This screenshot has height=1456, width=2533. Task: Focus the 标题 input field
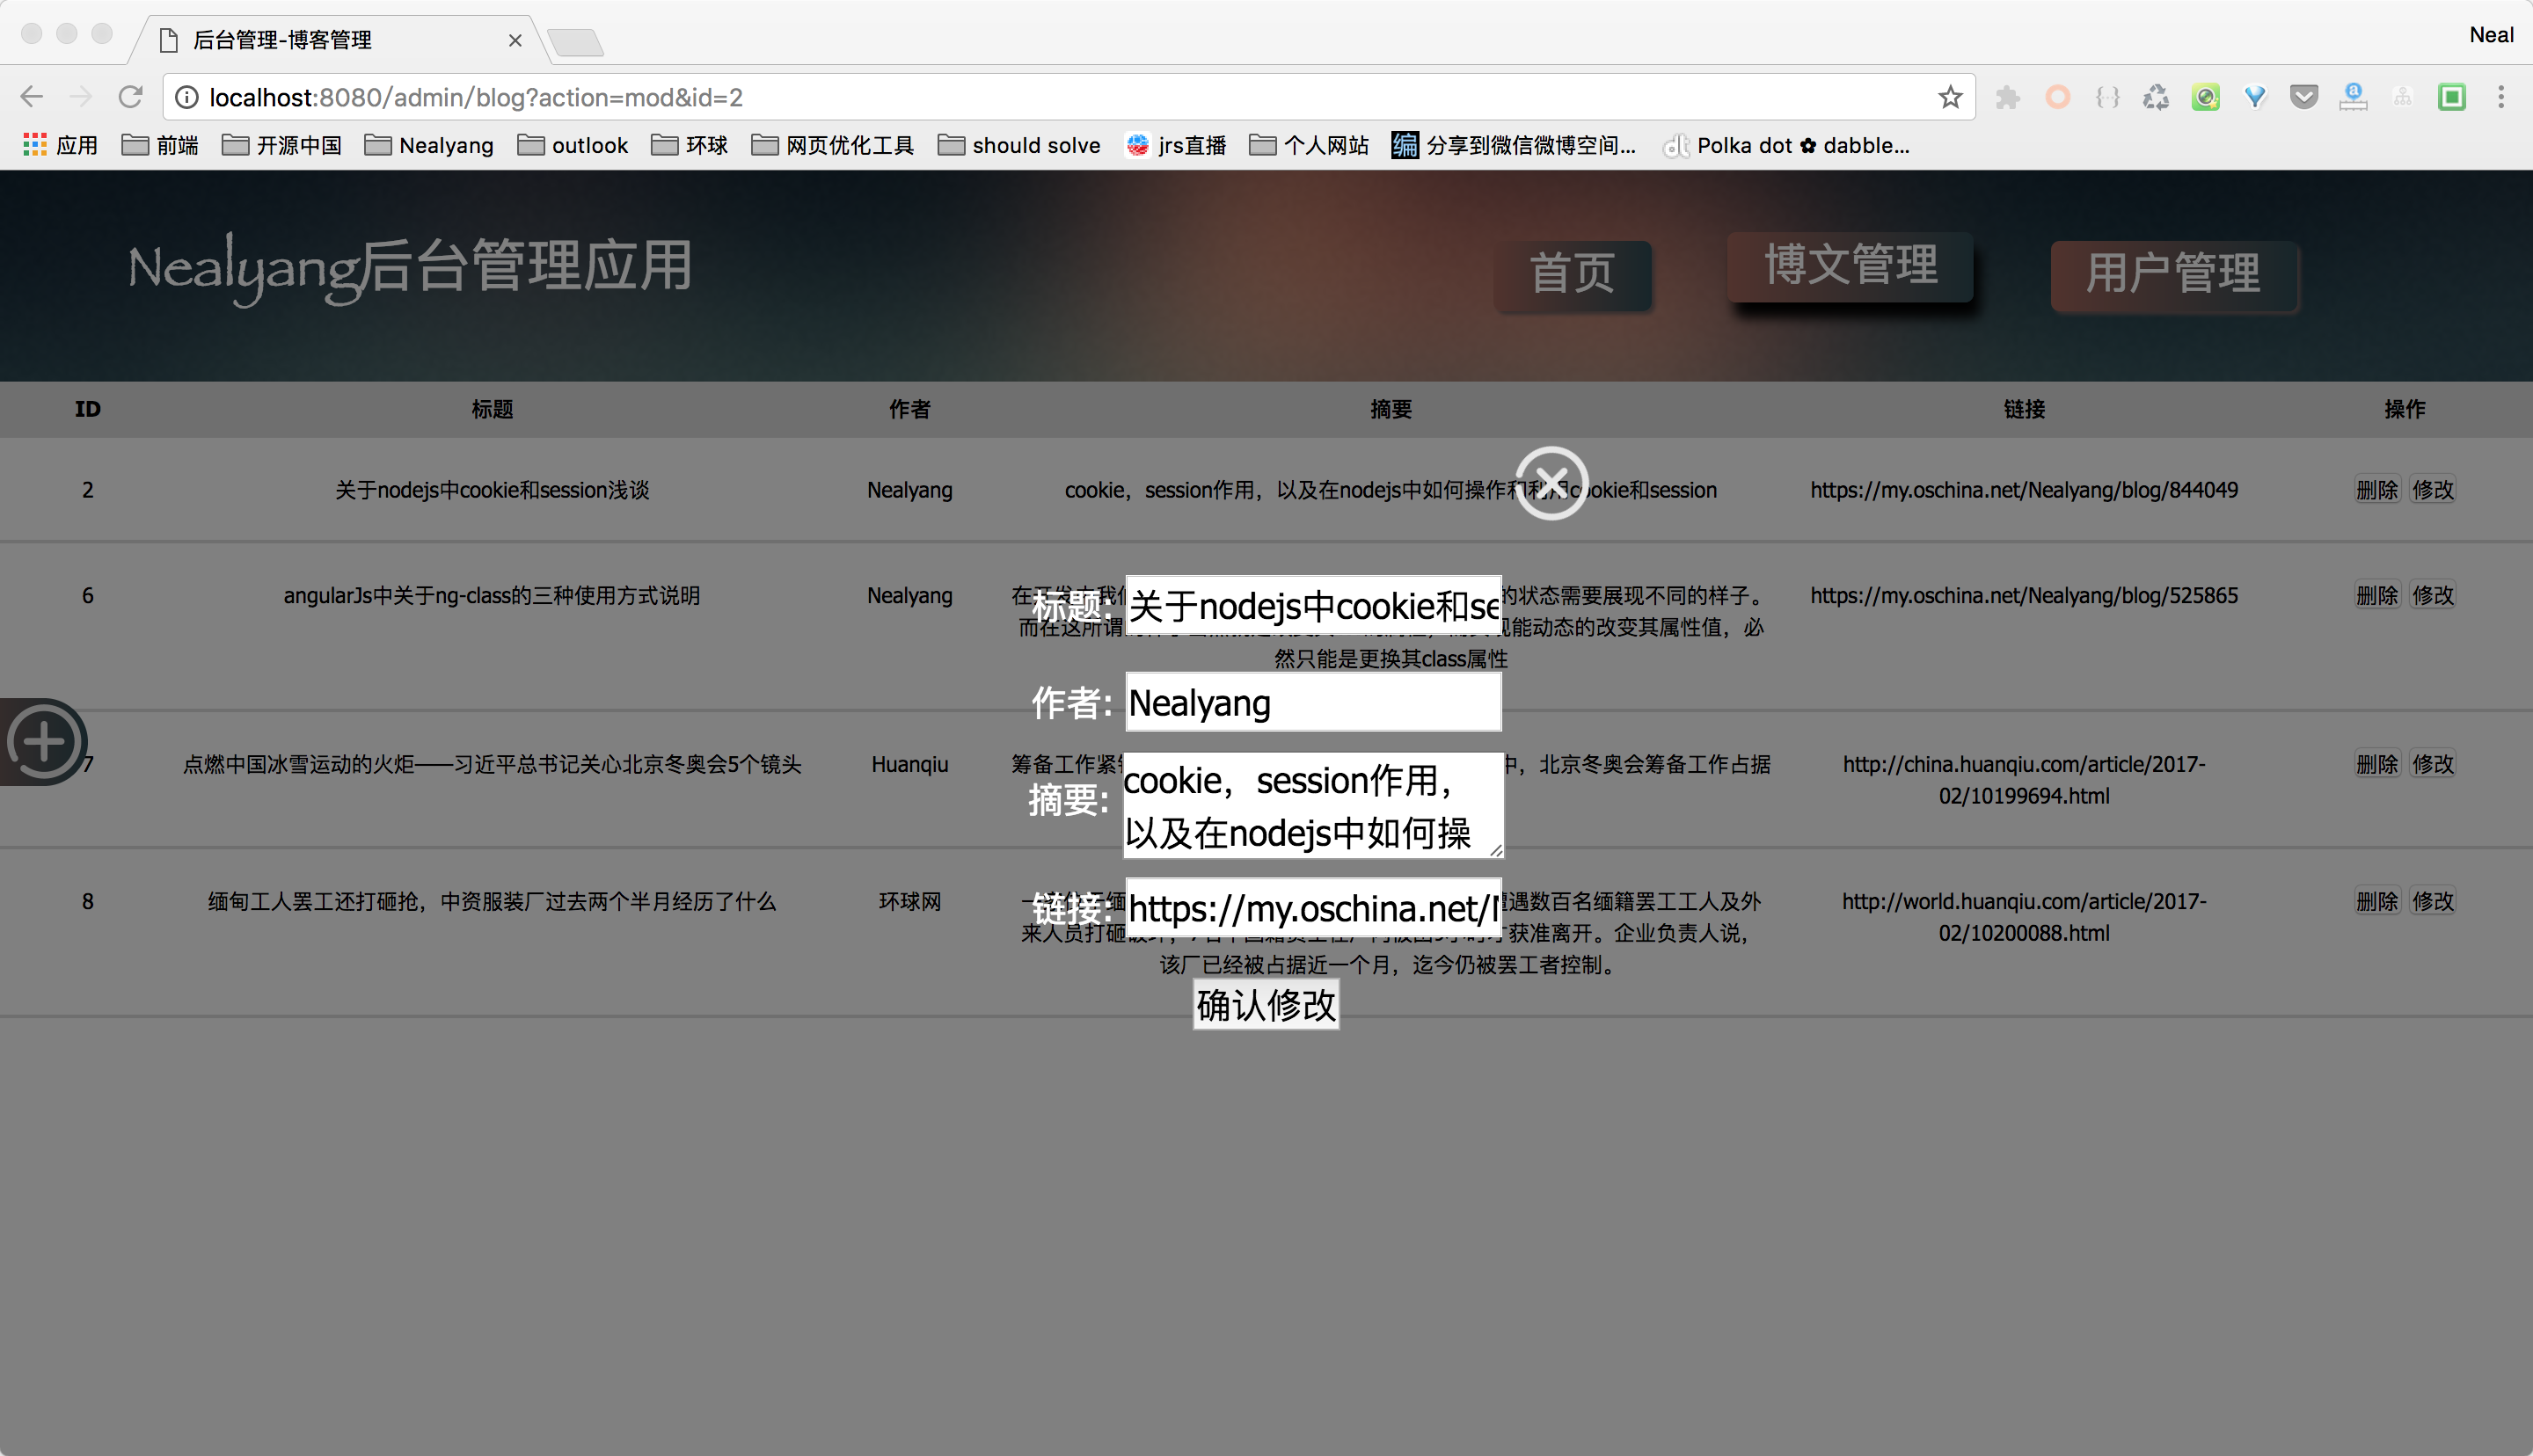click(1312, 605)
